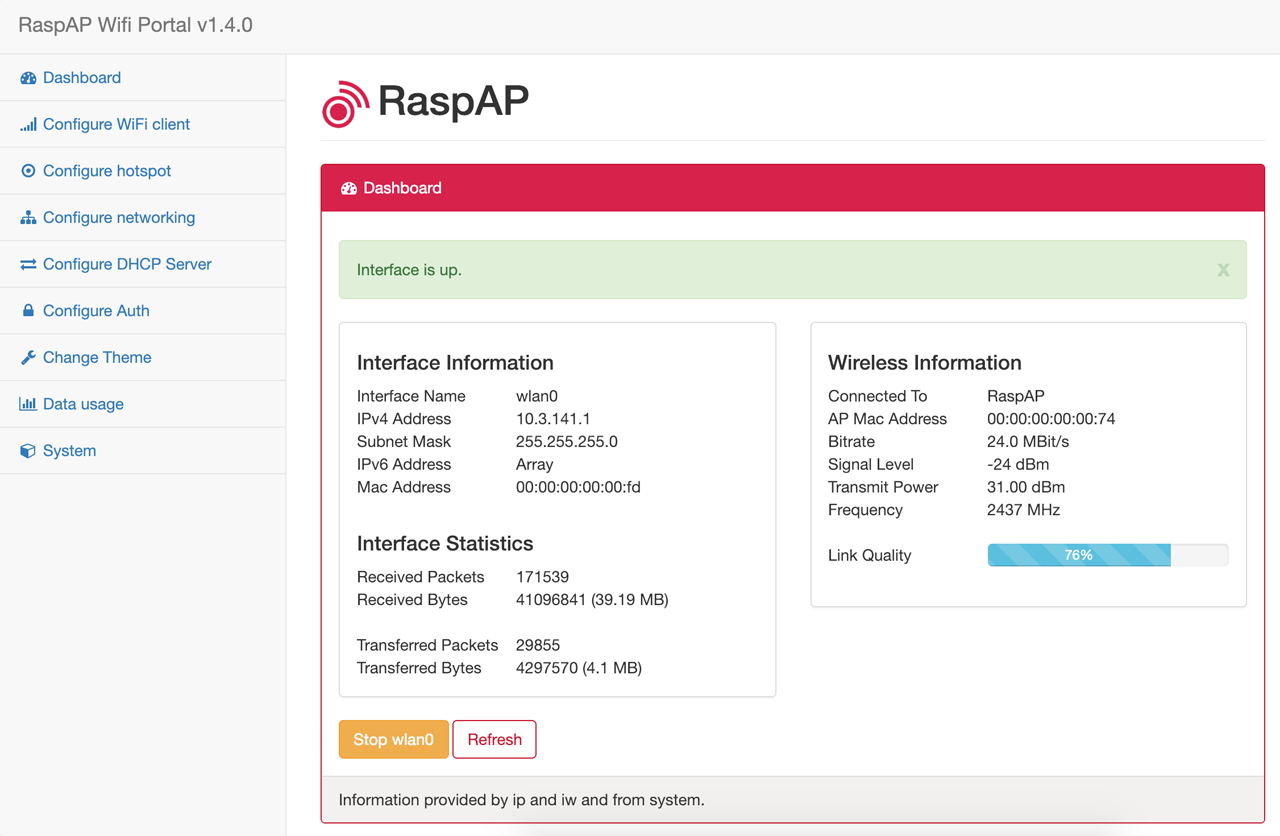Click the cube icon for System
The width and height of the screenshot is (1280, 836).
[28, 451]
